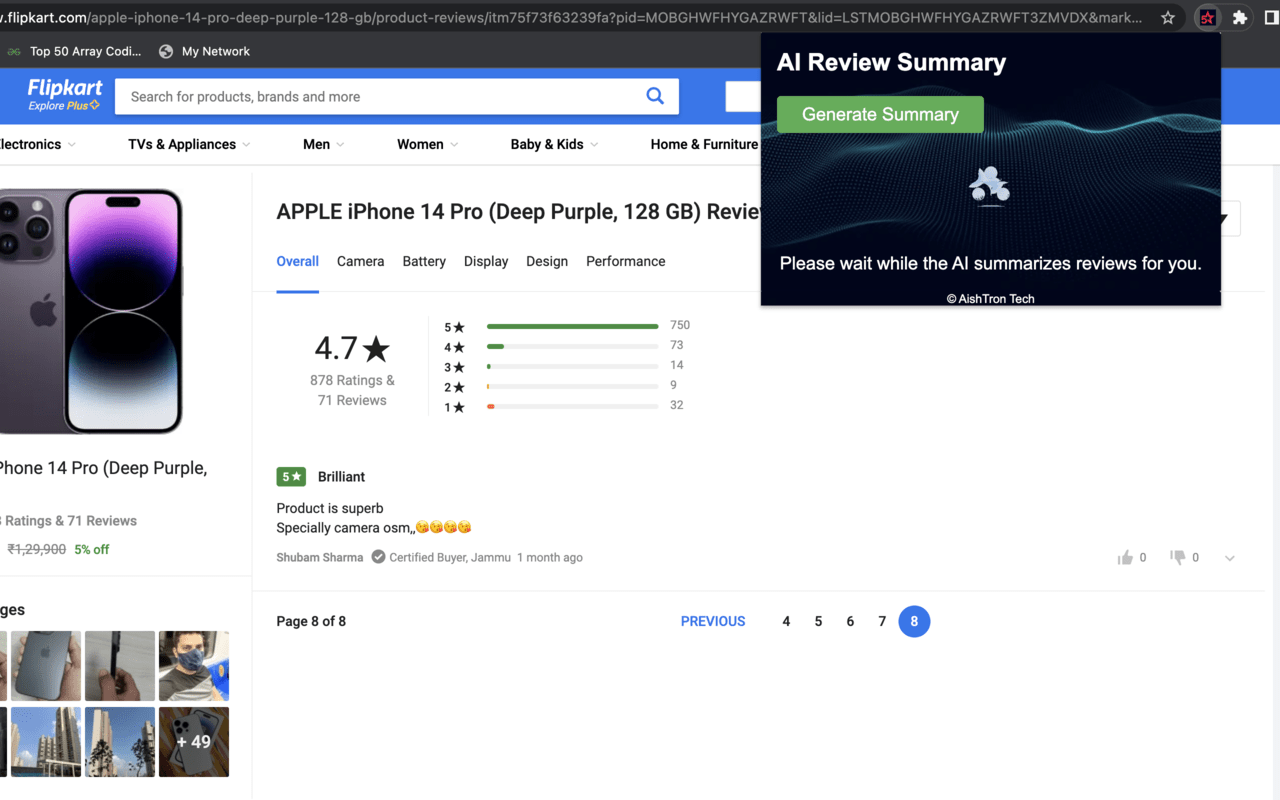This screenshot has height=800, width=1280.
Task: Click the 4 star rating bar
Action: coord(572,346)
